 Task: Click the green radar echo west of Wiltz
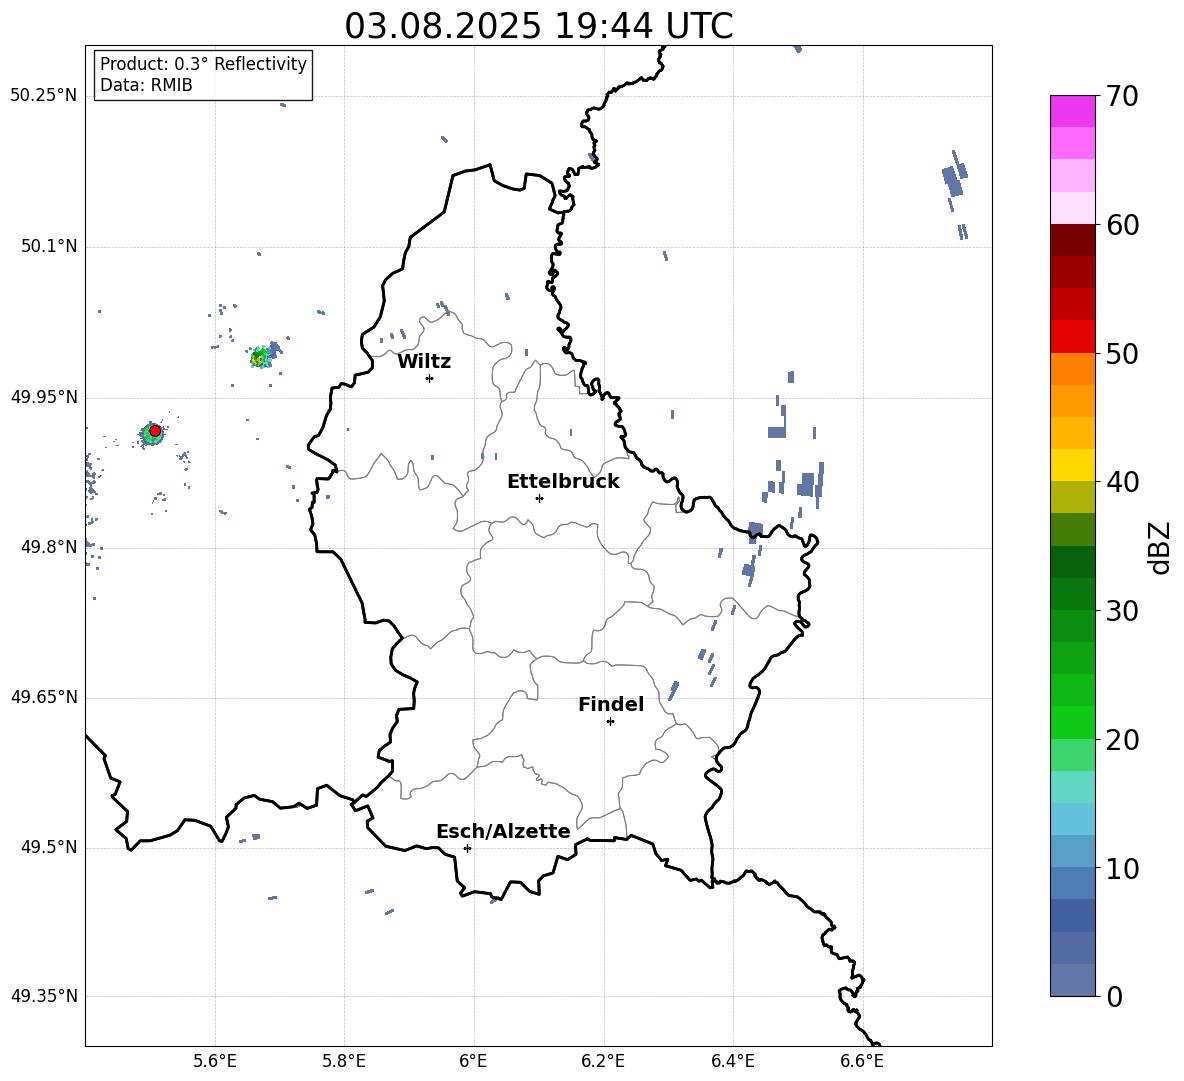(261, 357)
